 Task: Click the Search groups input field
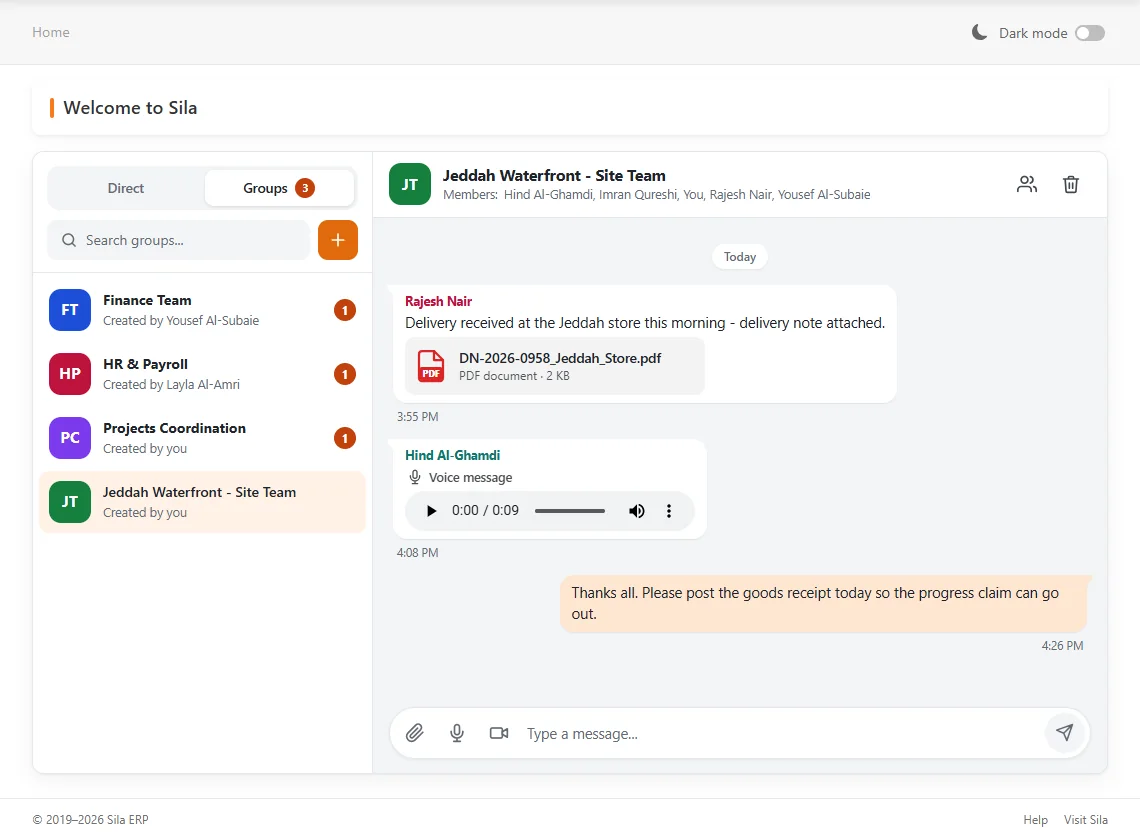179,240
